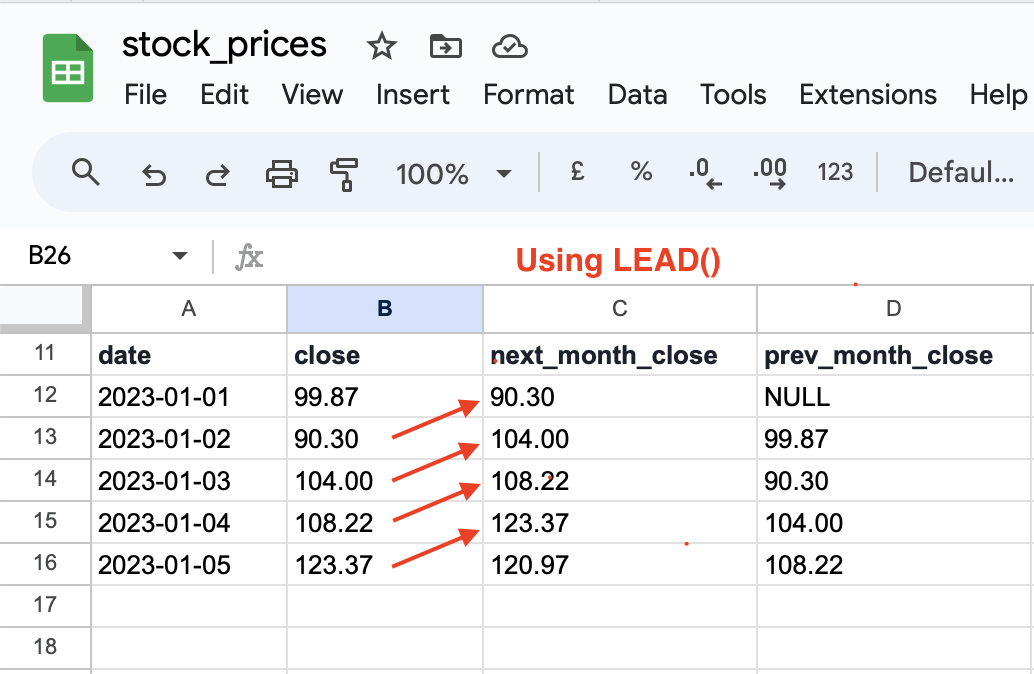Expand the B26 name box dropdown arrow

coord(180,257)
